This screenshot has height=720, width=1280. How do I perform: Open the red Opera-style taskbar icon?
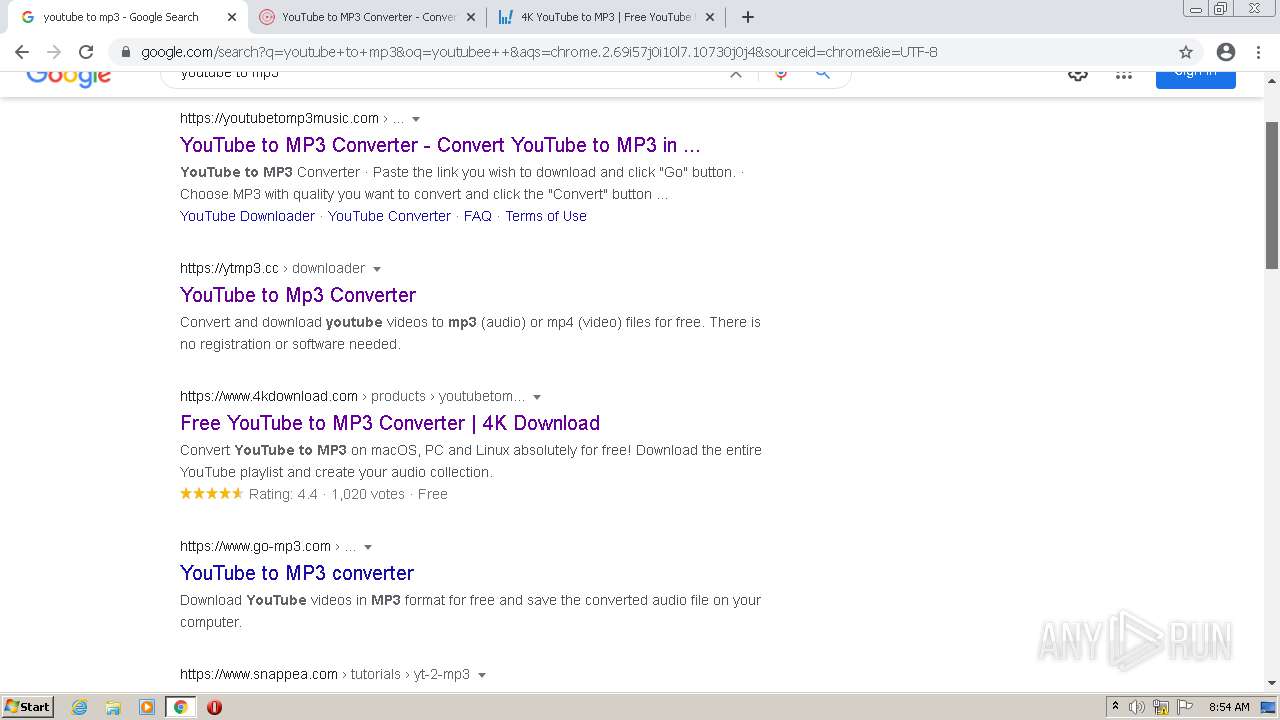pos(214,707)
